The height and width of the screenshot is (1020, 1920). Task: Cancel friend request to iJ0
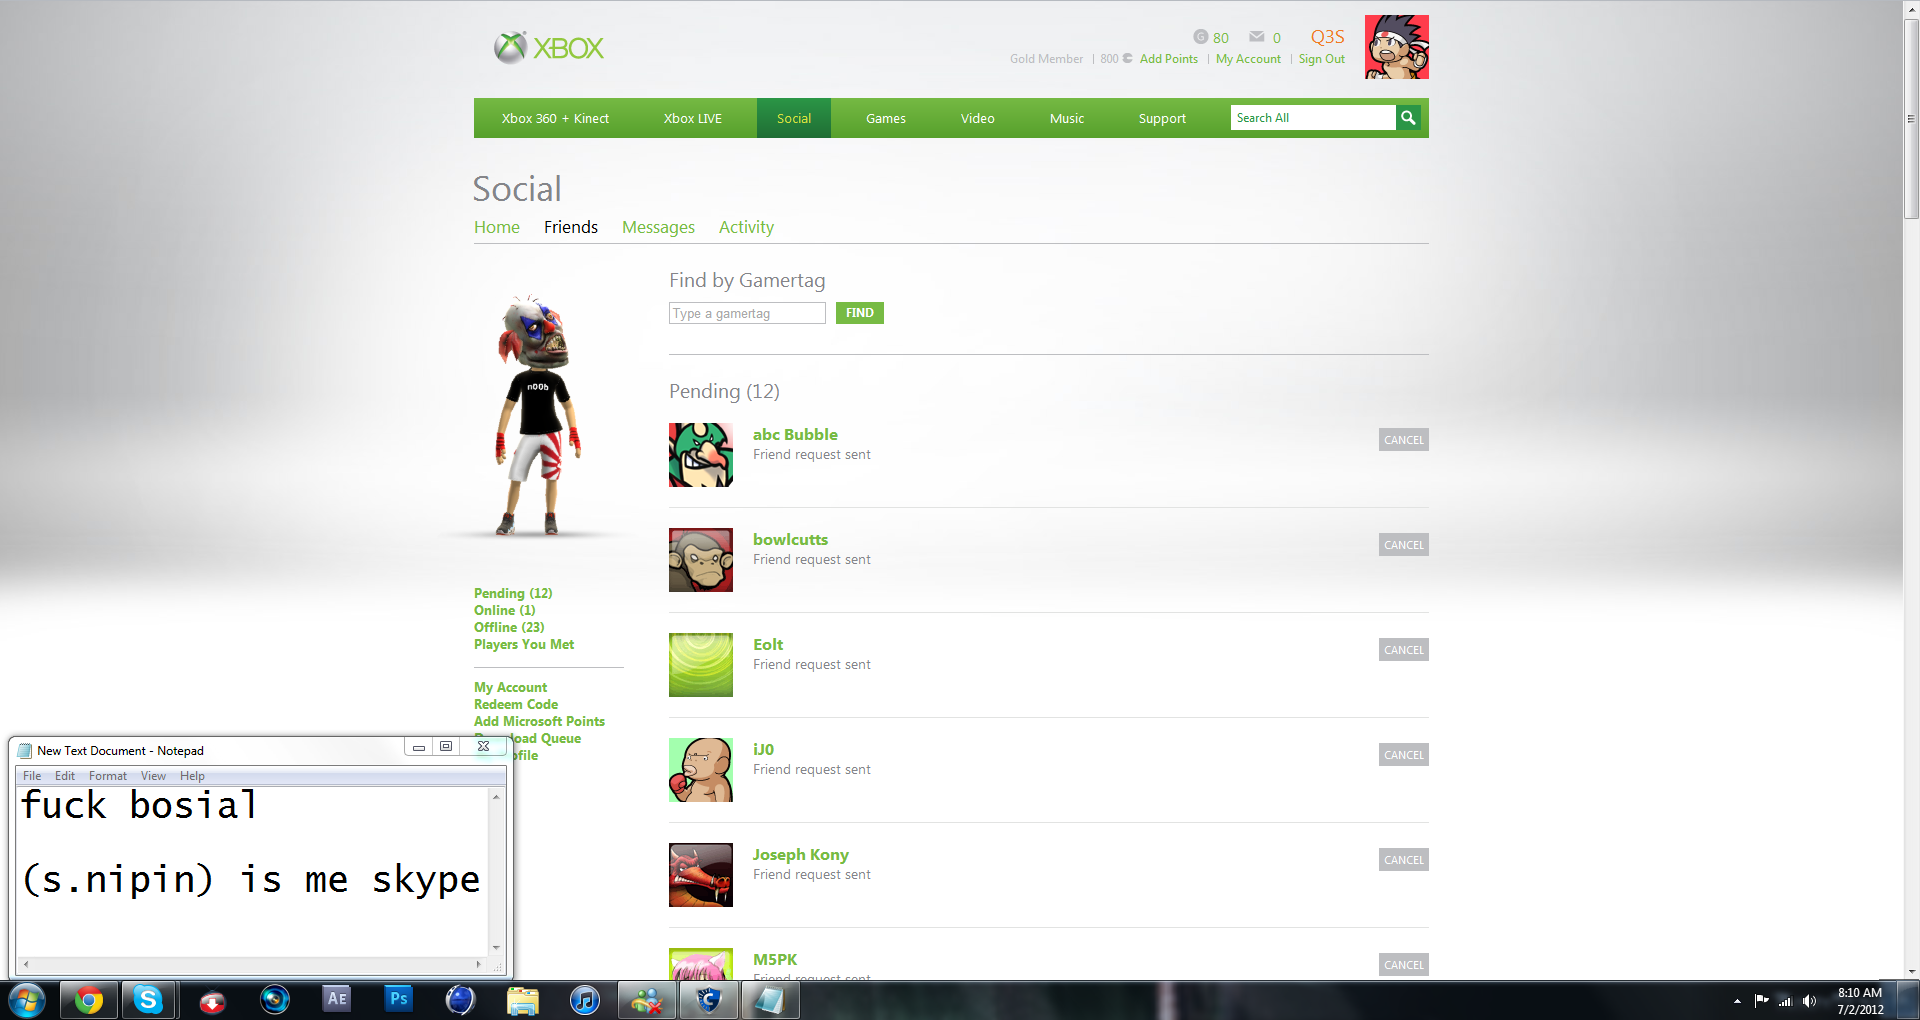click(1404, 755)
